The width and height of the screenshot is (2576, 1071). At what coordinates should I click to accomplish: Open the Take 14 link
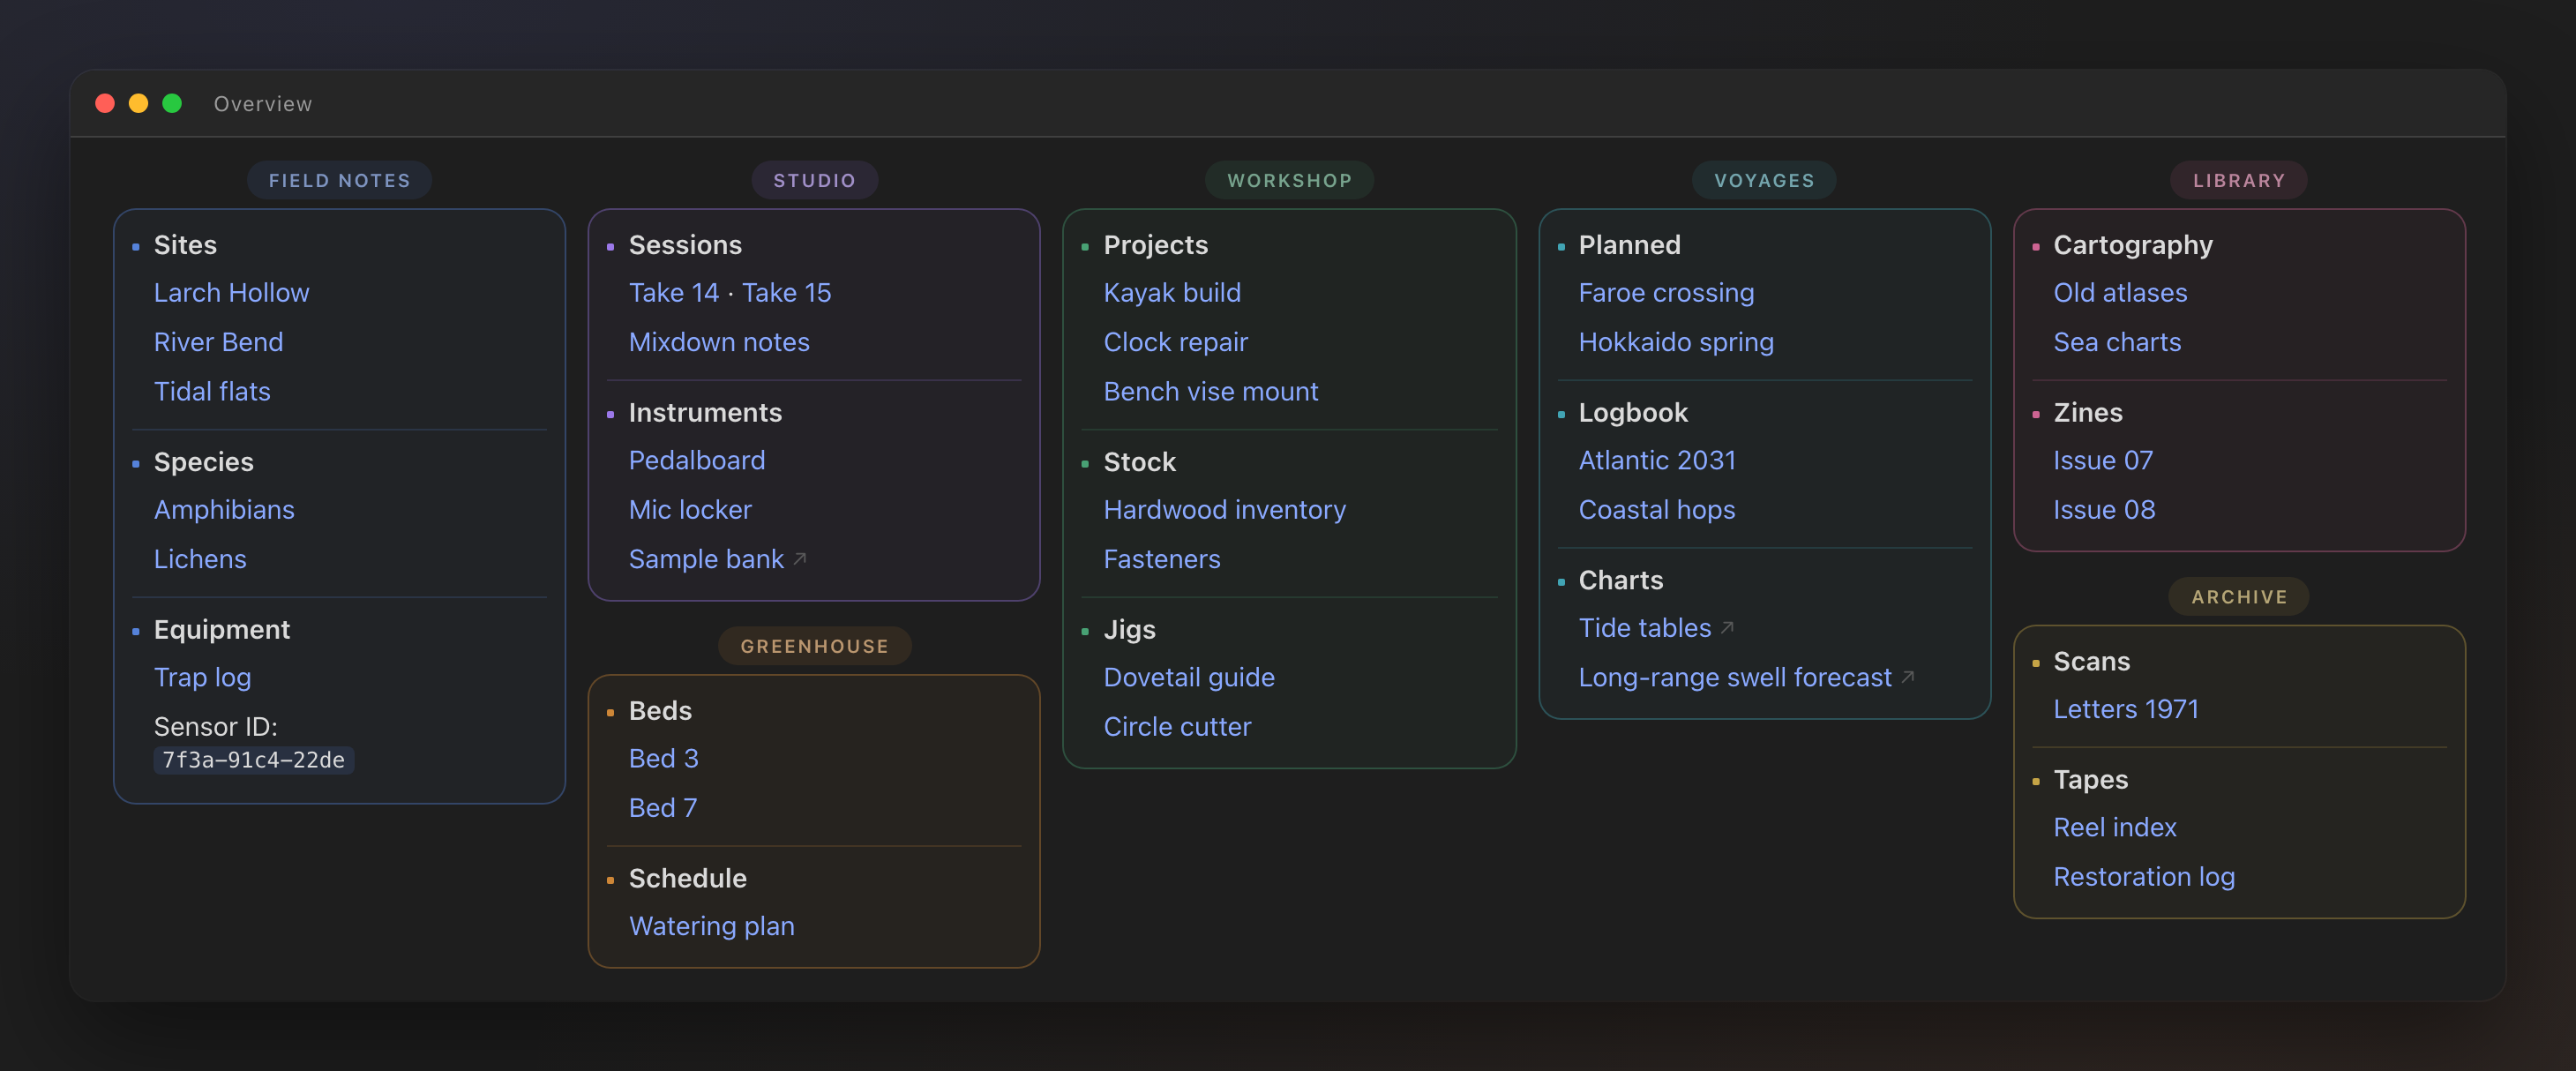(674, 293)
